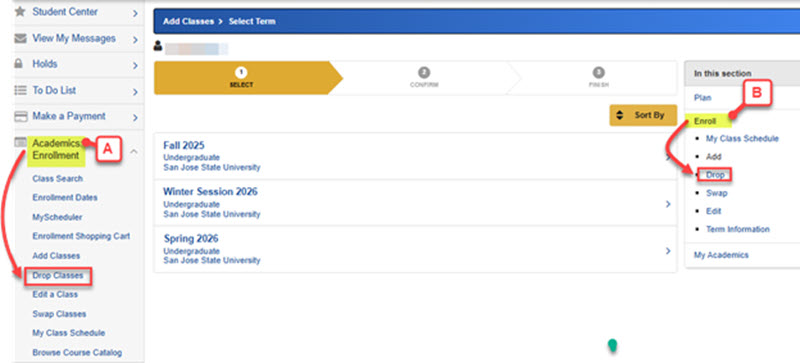The height and width of the screenshot is (363, 800).
Task: Expand the To Do List chevron
Action: [135, 92]
